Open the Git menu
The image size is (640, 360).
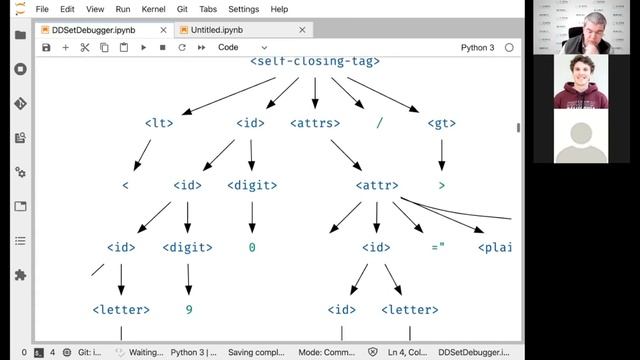(x=182, y=9)
